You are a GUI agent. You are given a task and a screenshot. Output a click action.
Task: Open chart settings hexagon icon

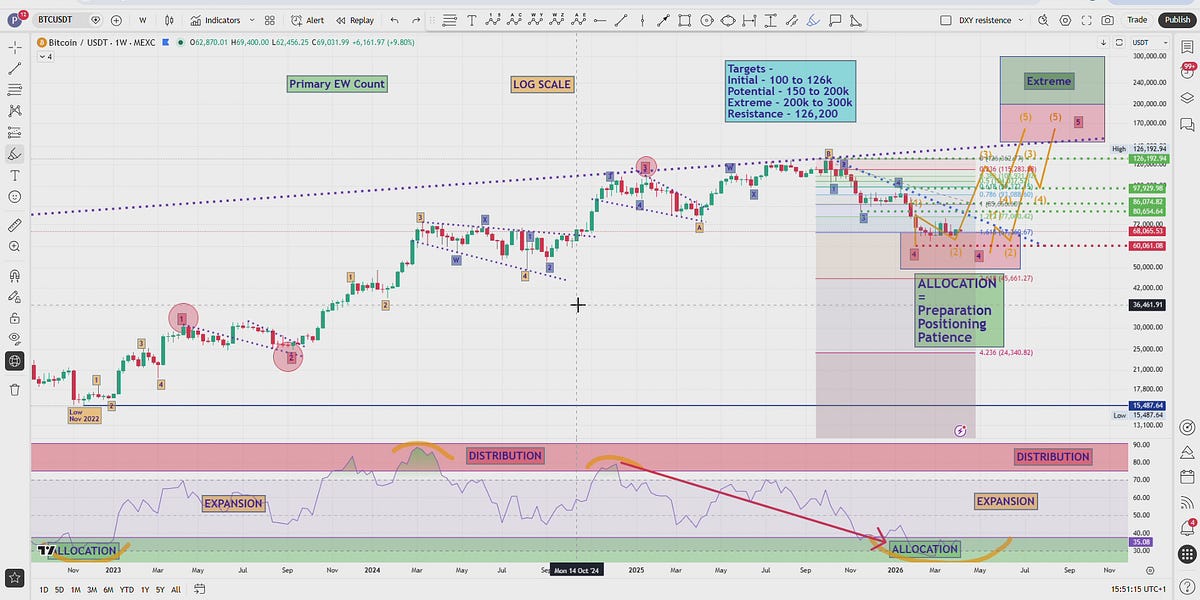click(1064, 19)
